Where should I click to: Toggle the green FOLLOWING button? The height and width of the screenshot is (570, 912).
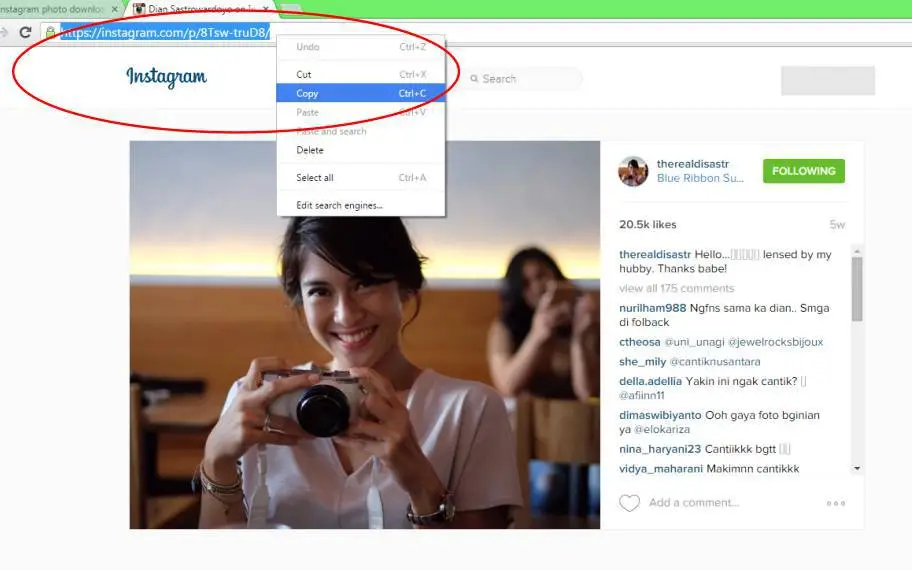(803, 171)
